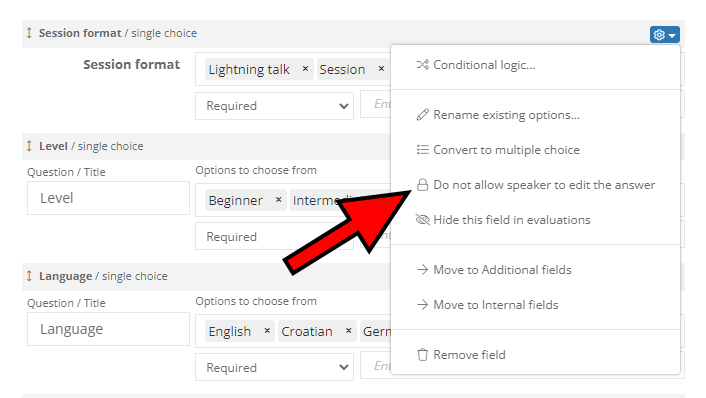Remove the Croatian option tag

348,330
